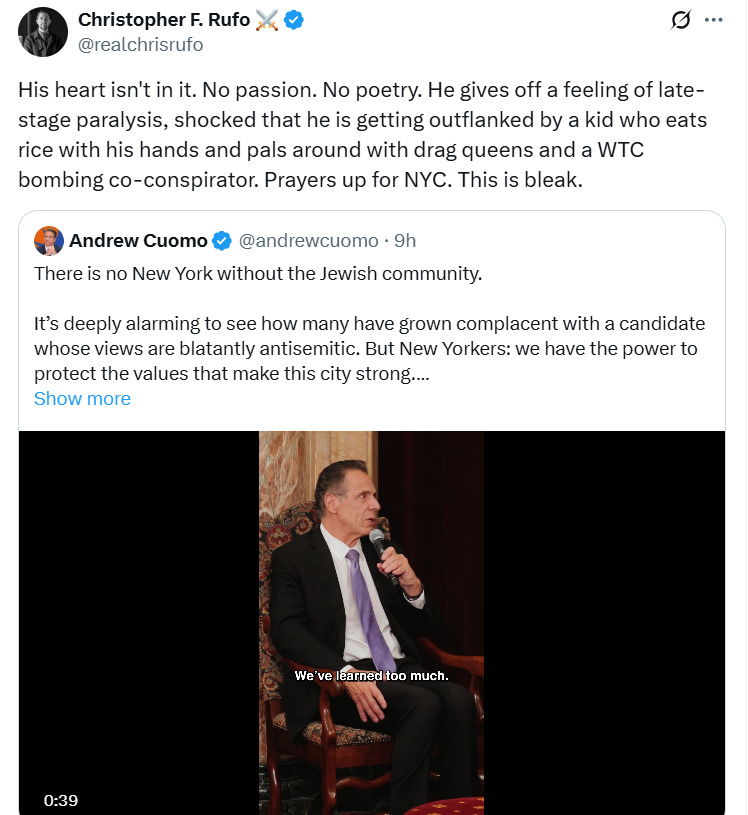Click the video caption 'We've learned too much.'

pos(371,676)
